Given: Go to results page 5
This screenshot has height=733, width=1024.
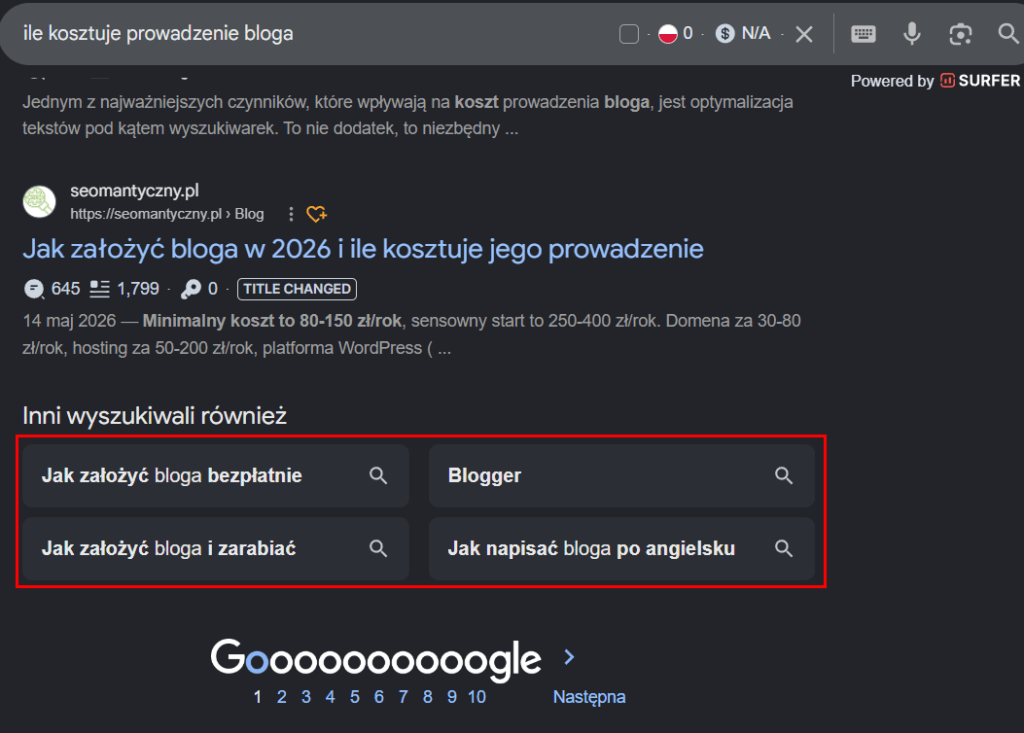Looking at the screenshot, I should click(355, 697).
